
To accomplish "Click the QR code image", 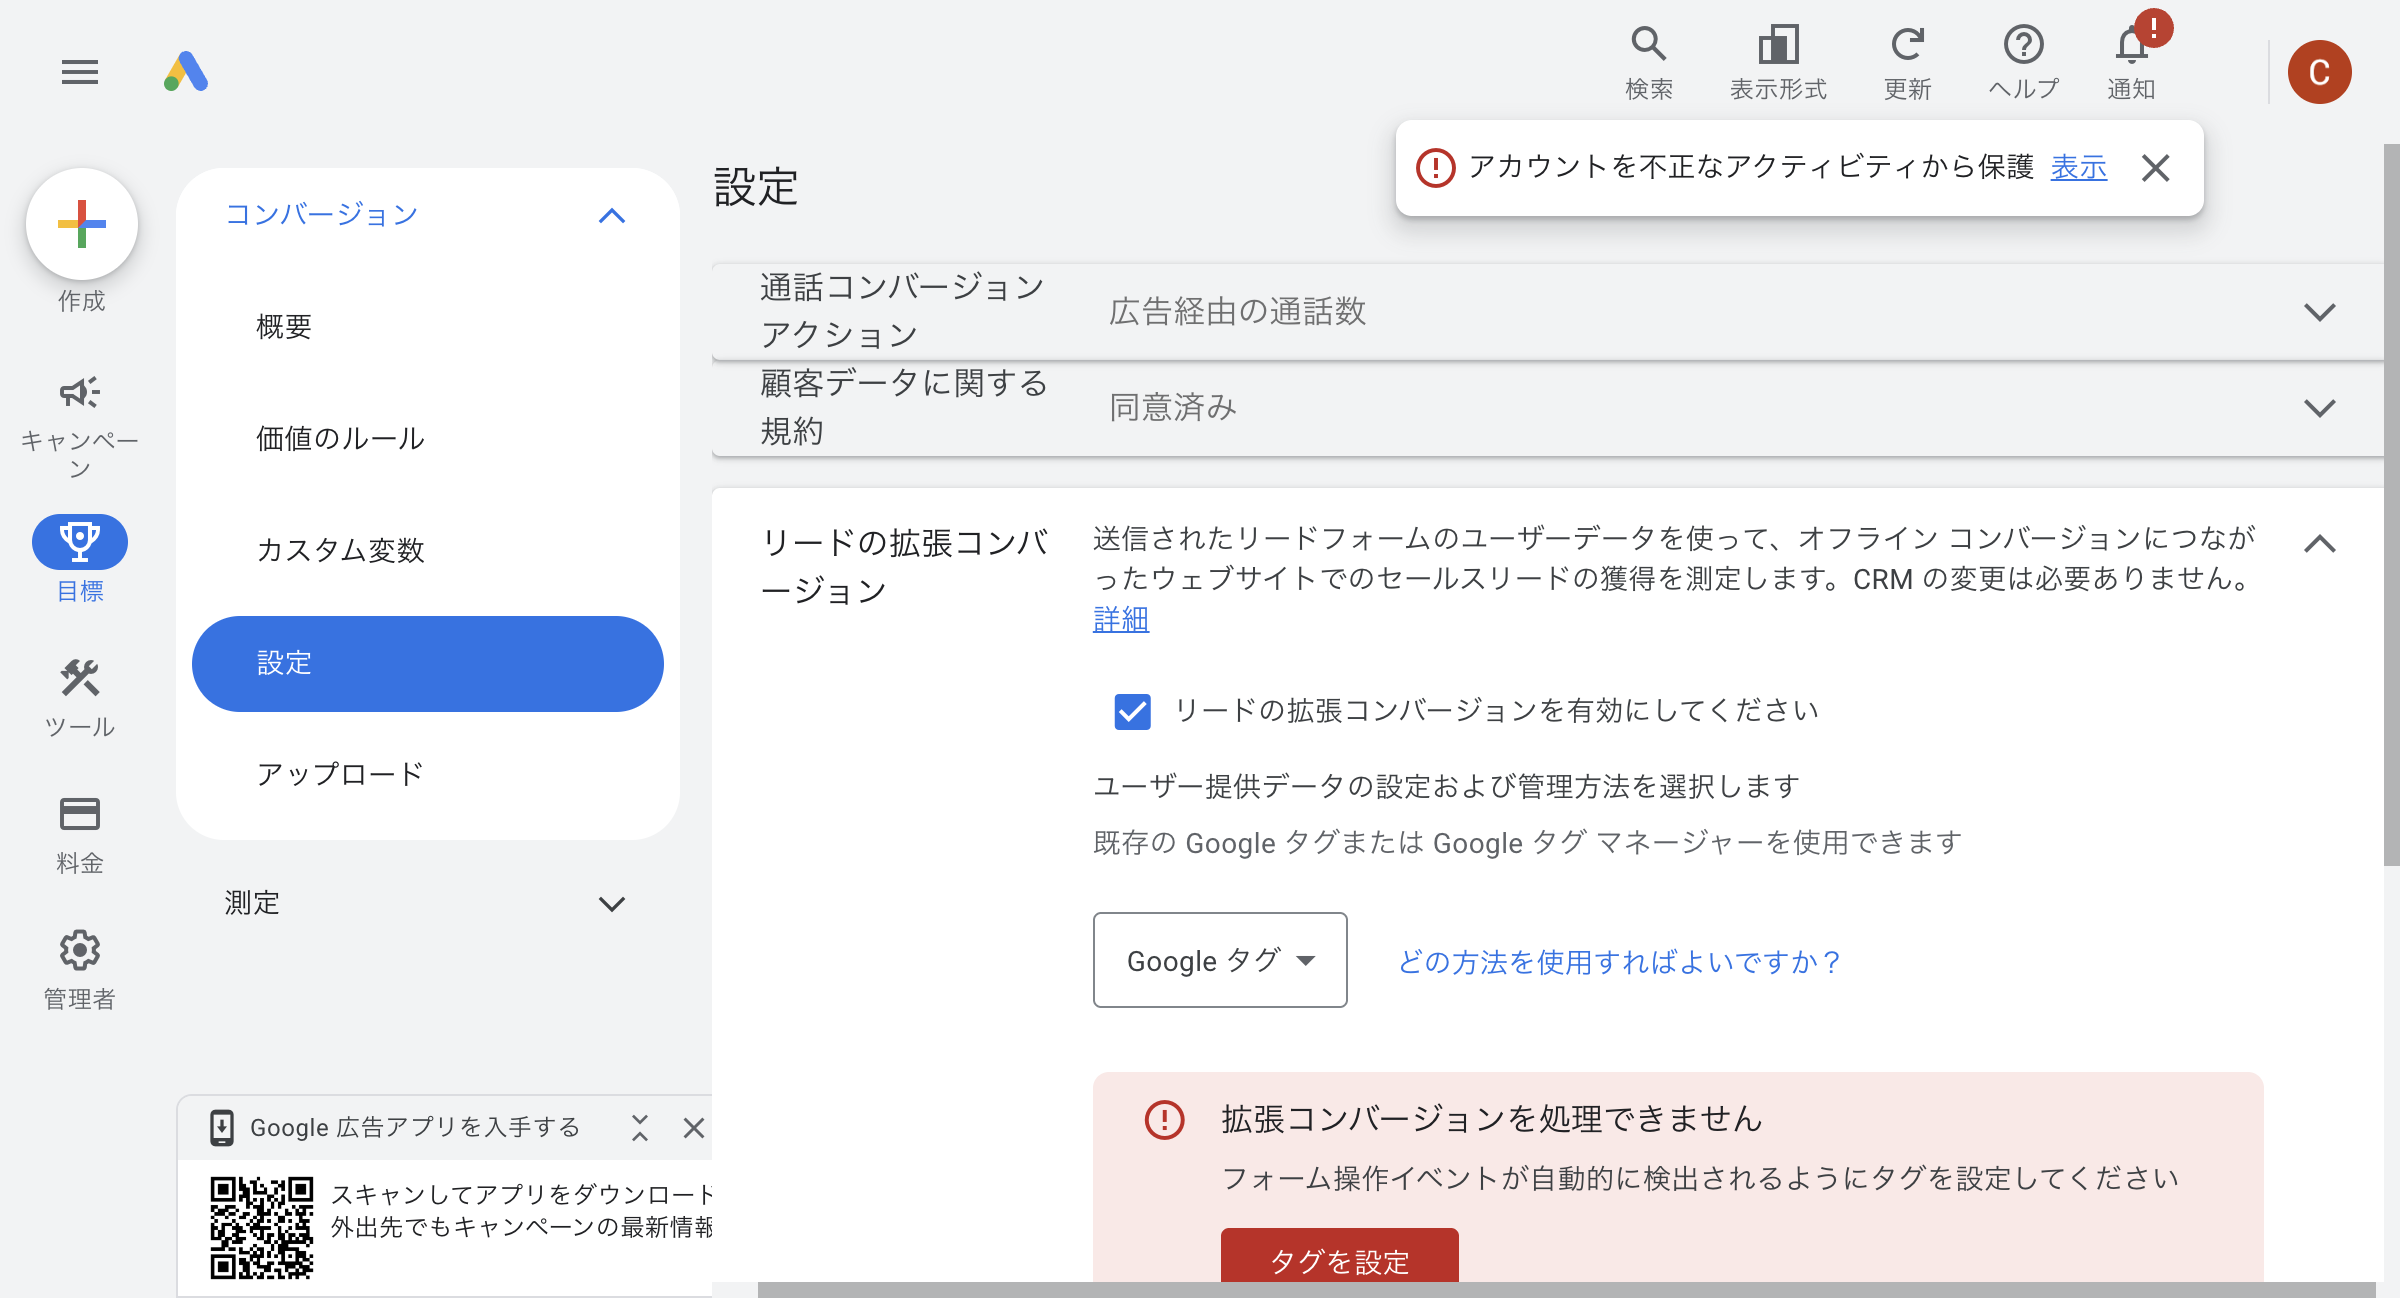I will pos(262,1228).
